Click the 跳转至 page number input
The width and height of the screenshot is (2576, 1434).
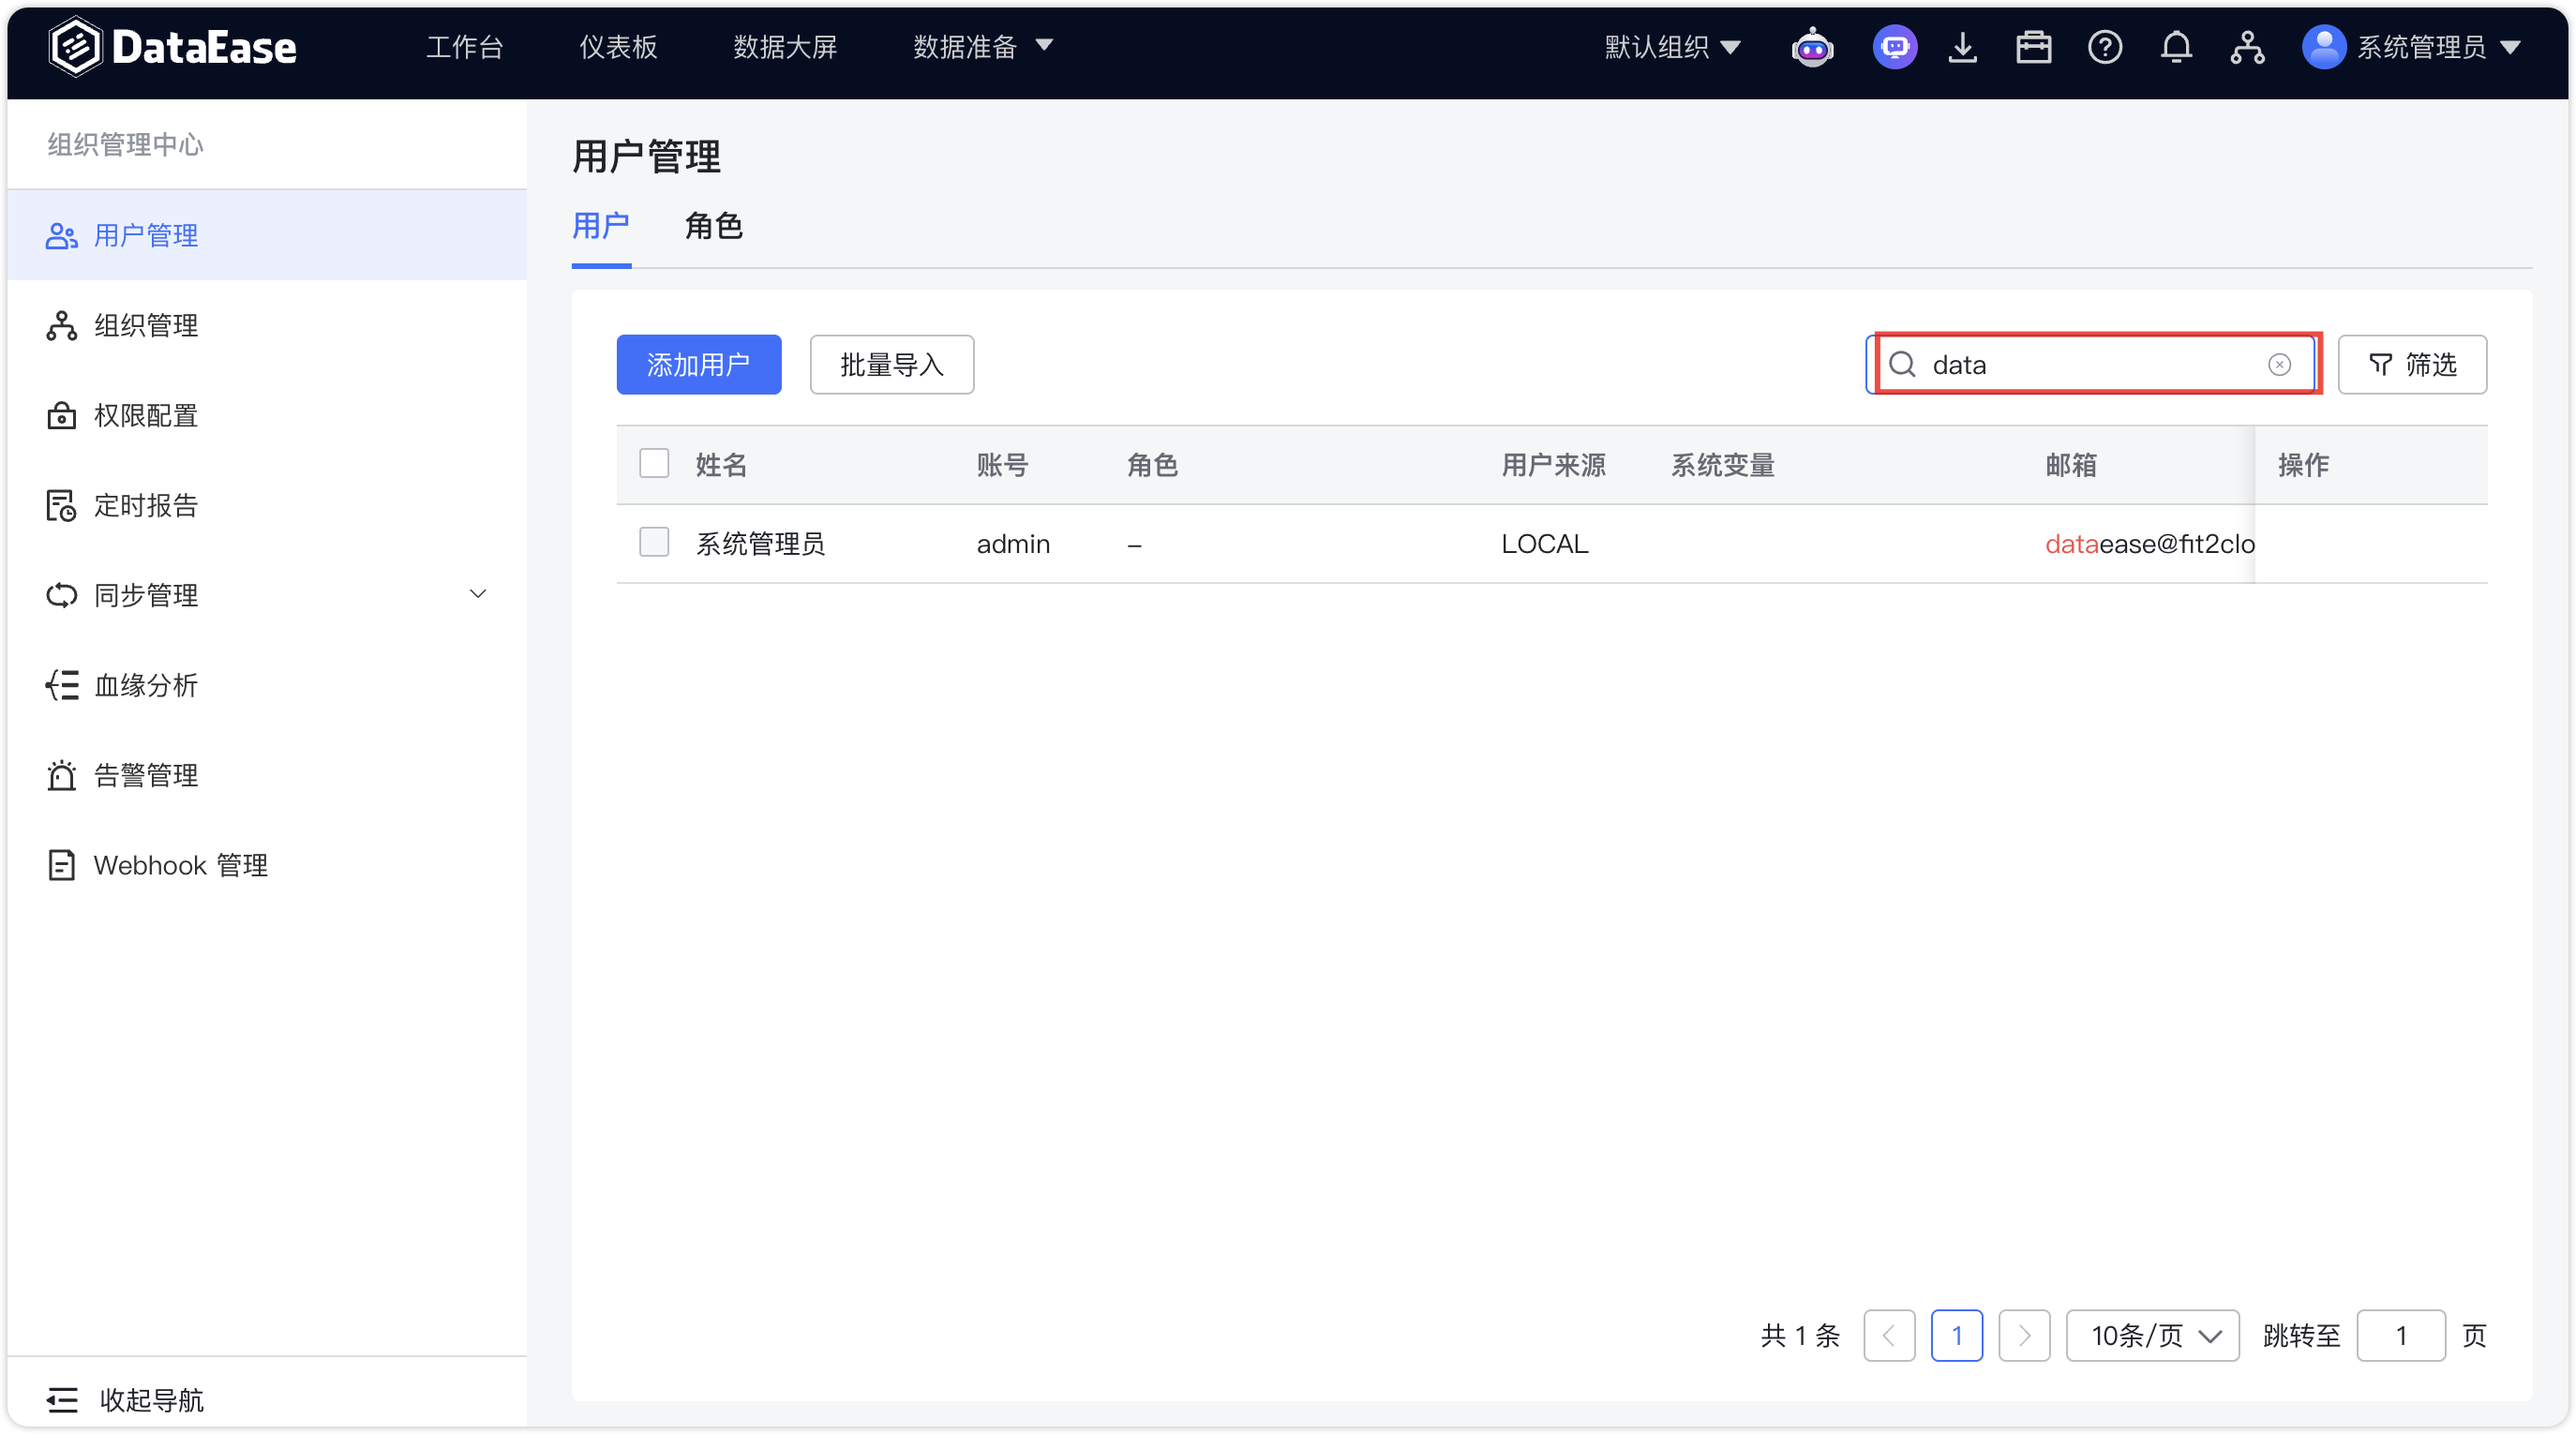[x=2401, y=1335]
